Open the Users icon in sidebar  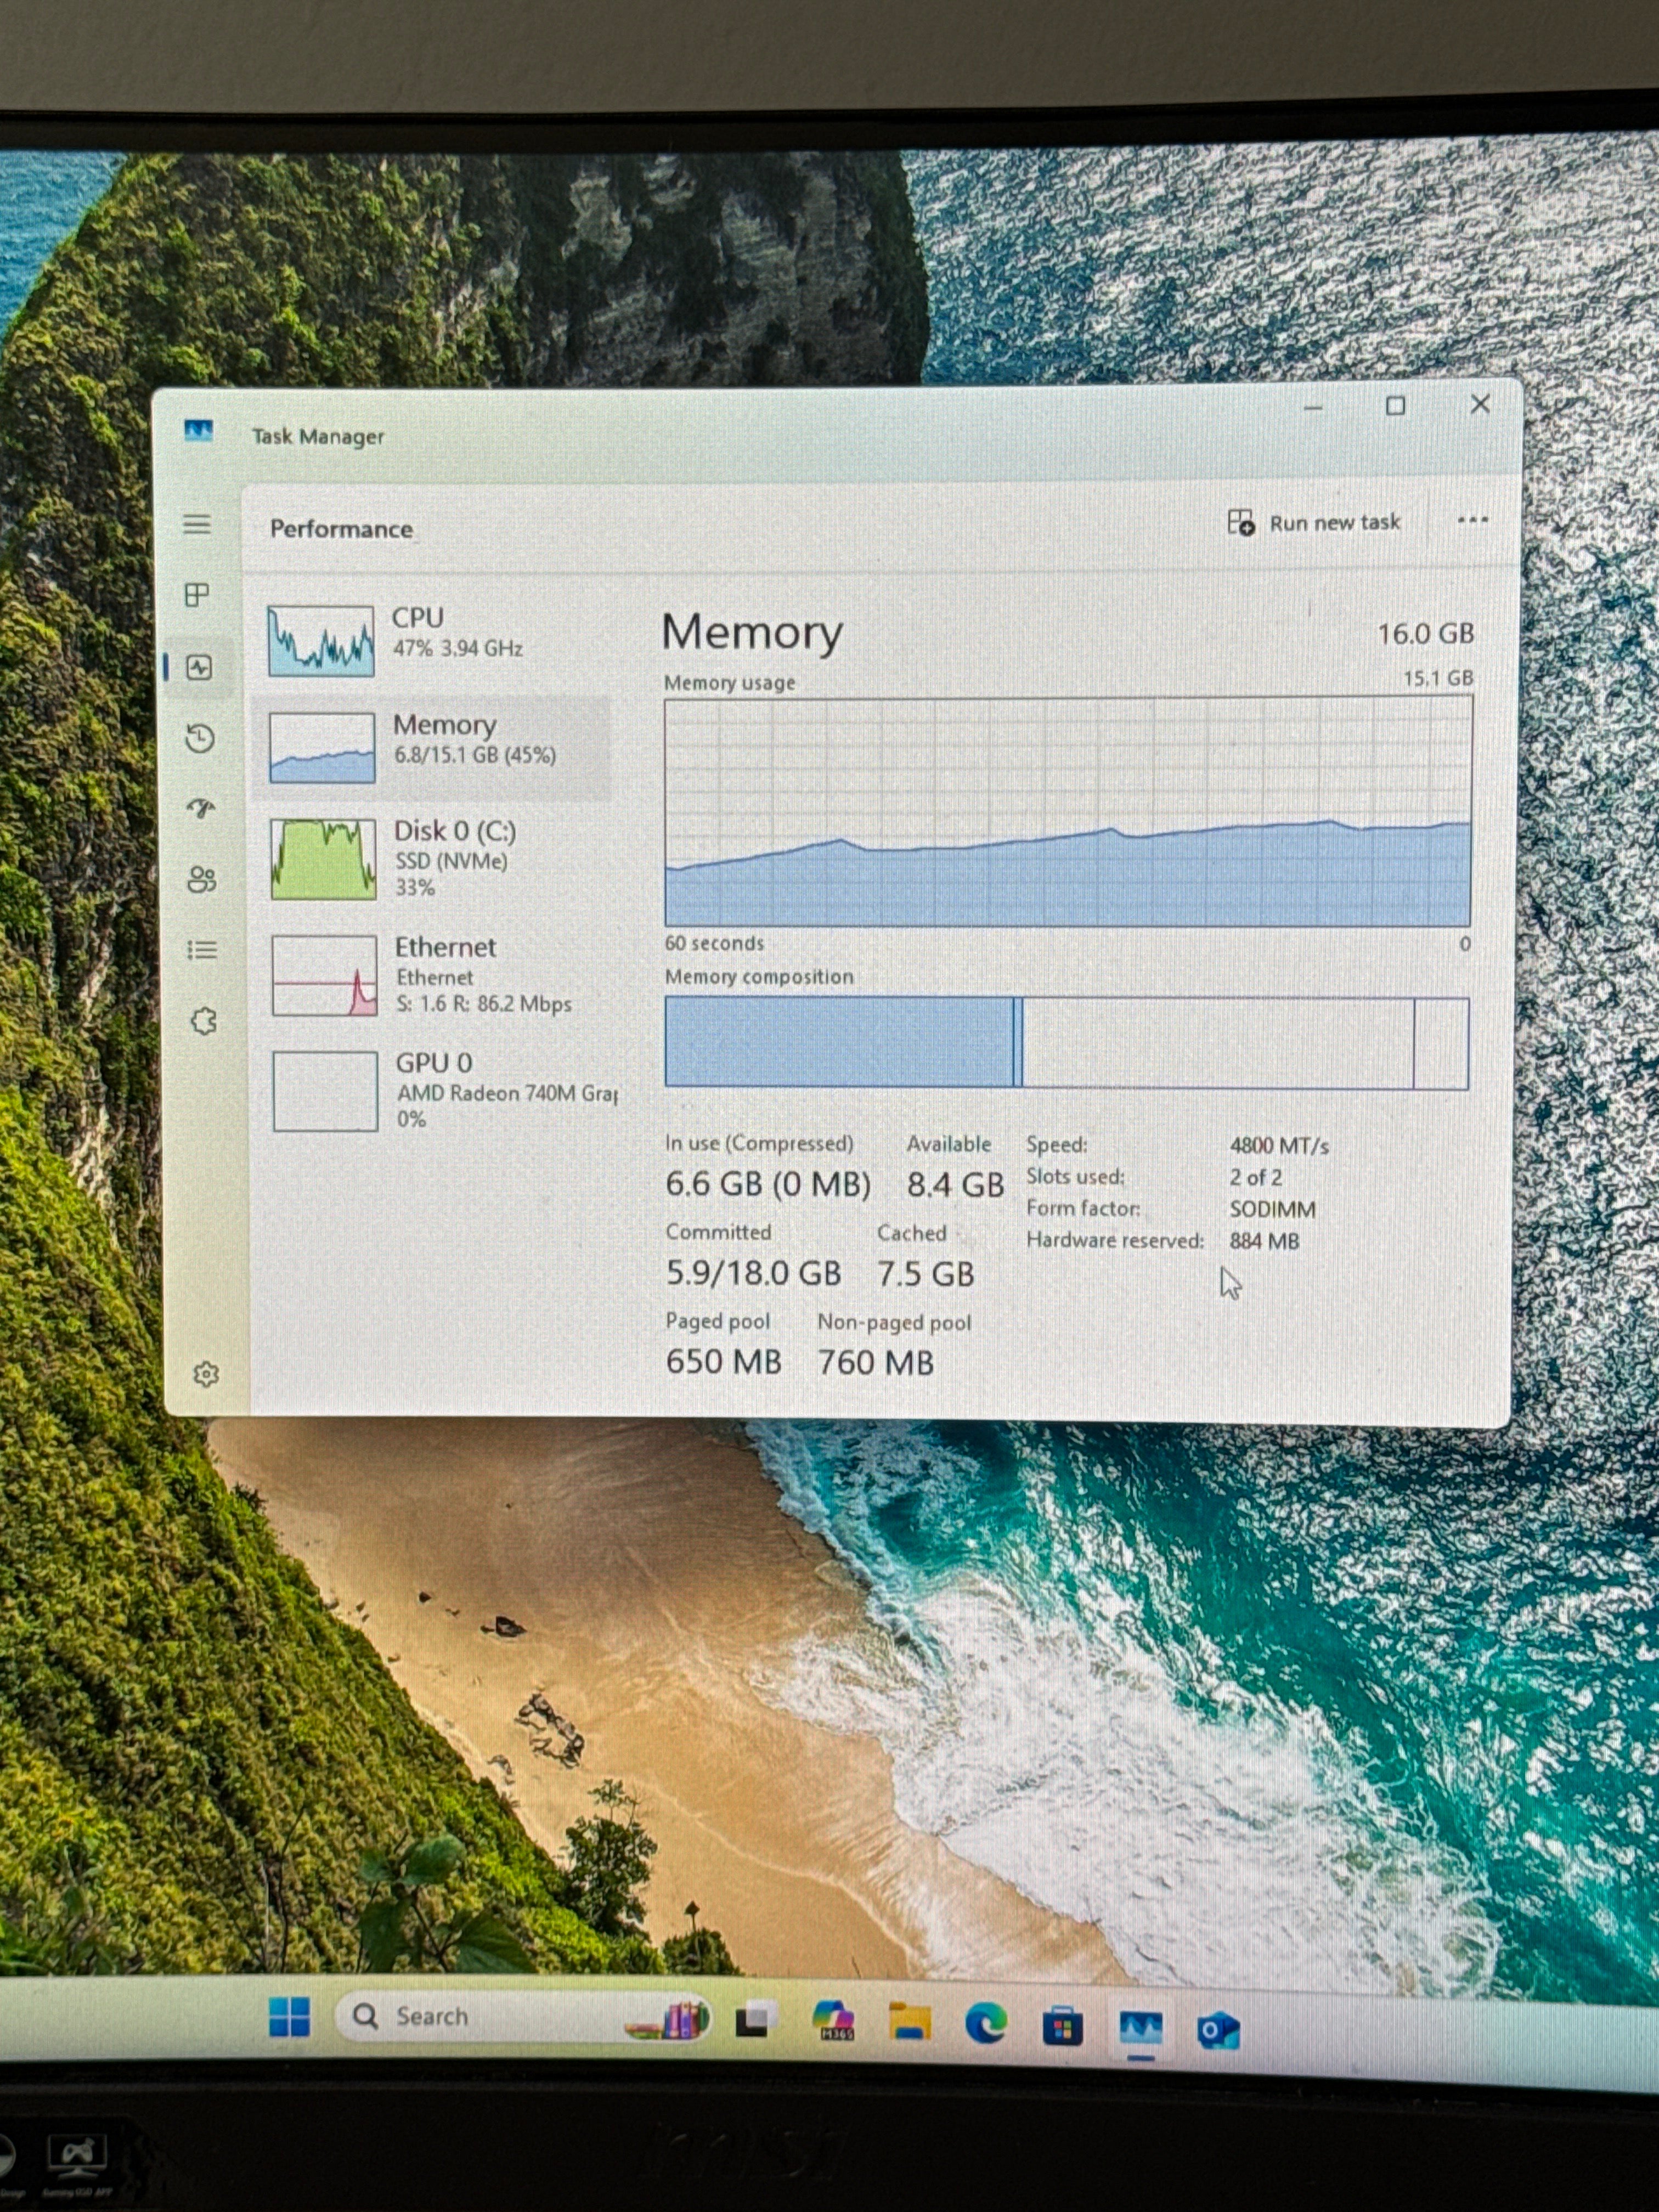pyautogui.click(x=201, y=879)
